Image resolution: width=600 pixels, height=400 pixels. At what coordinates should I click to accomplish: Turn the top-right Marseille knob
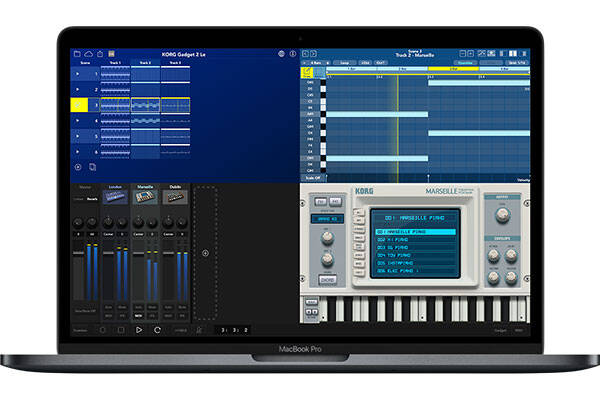tap(502, 216)
